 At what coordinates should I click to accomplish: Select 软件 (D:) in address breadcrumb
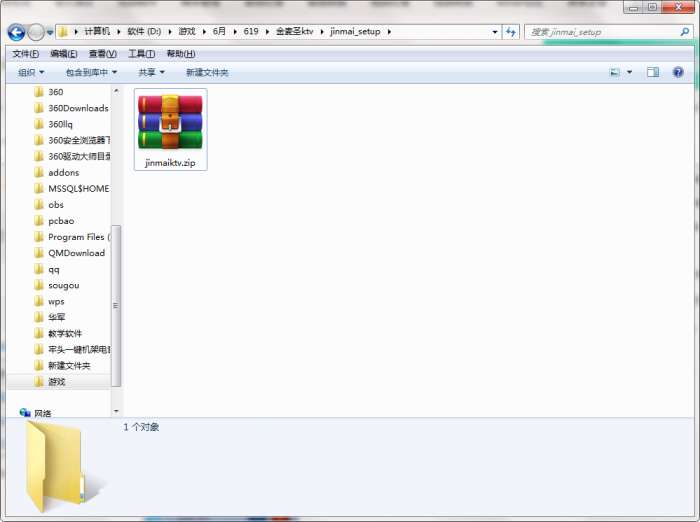(144, 31)
